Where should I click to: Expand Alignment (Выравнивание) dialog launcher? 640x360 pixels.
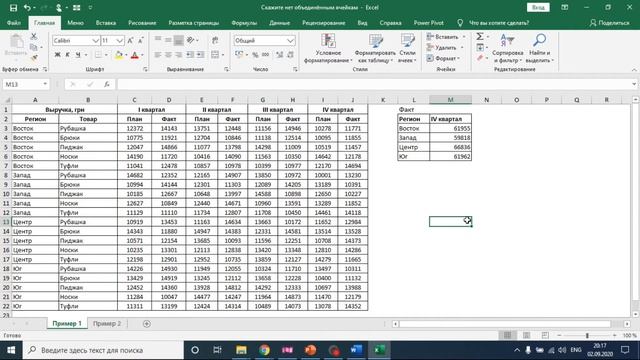click(x=227, y=69)
